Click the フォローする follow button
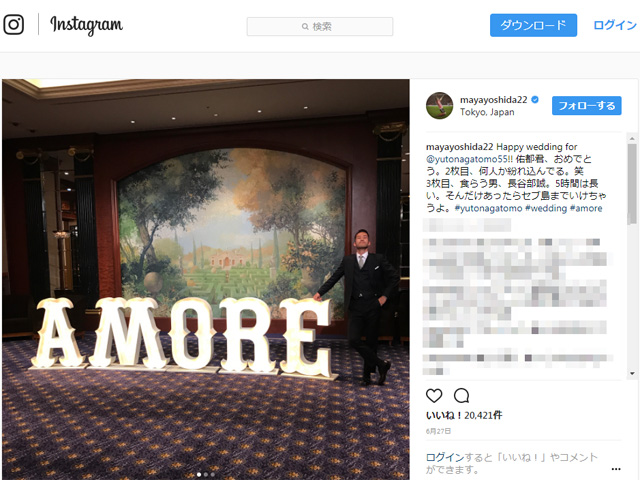This screenshot has width=640, height=480. (587, 106)
